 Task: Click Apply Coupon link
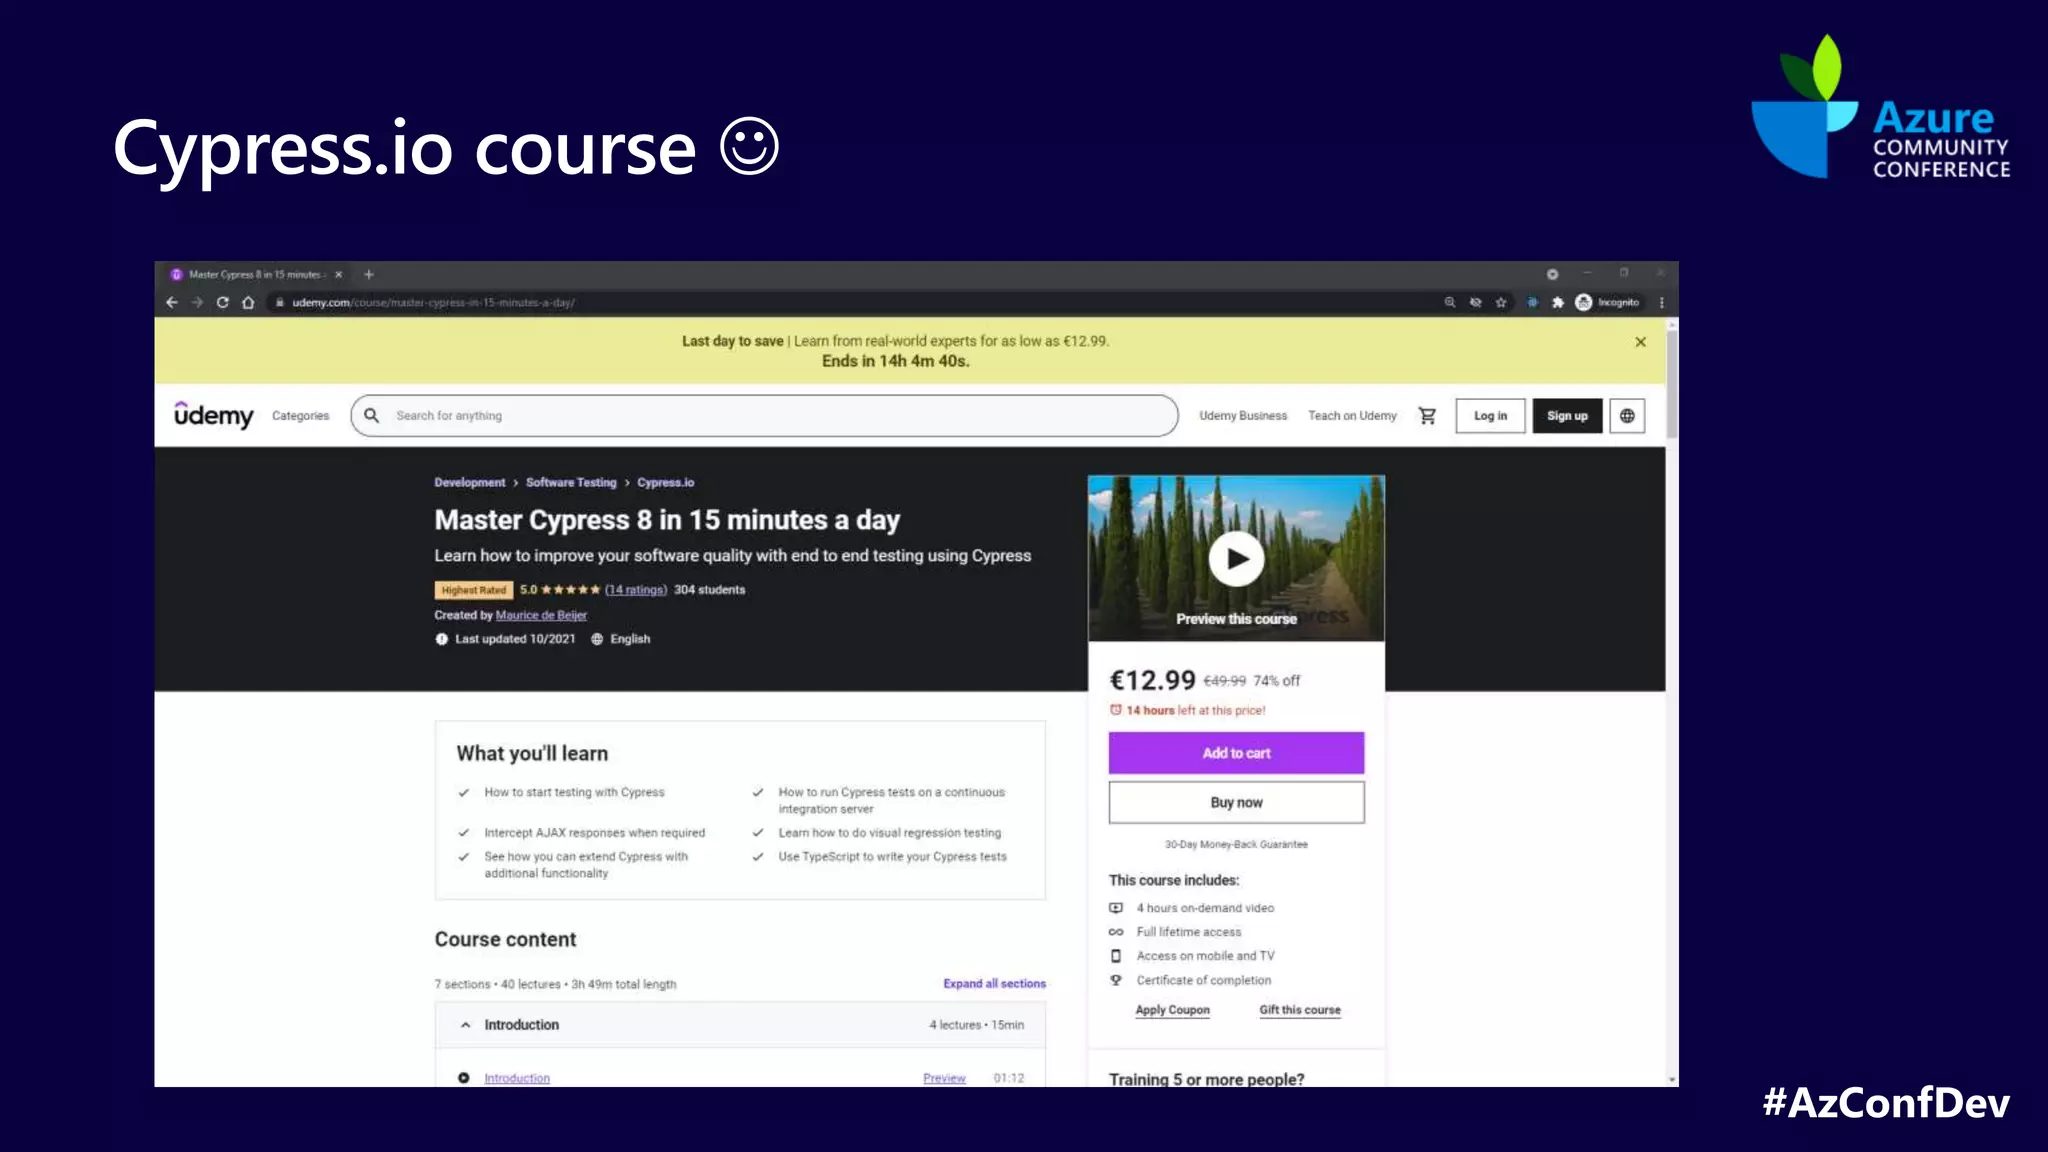click(x=1172, y=1010)
